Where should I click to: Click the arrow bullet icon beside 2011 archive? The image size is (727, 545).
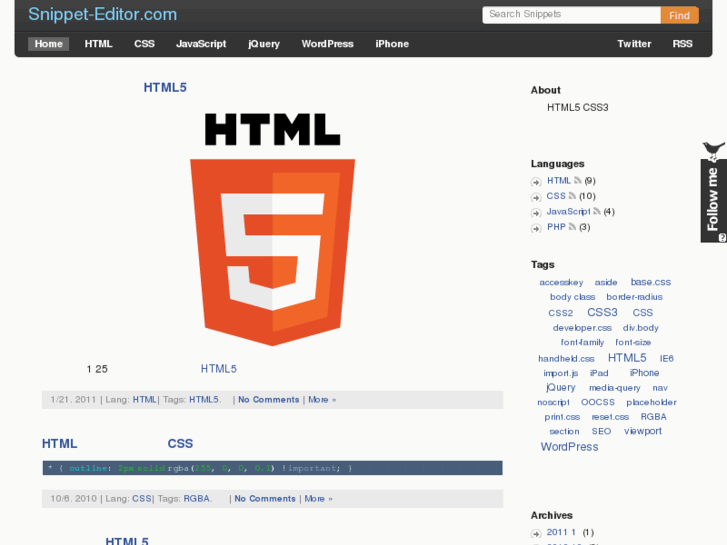click(x=536, y=533)
